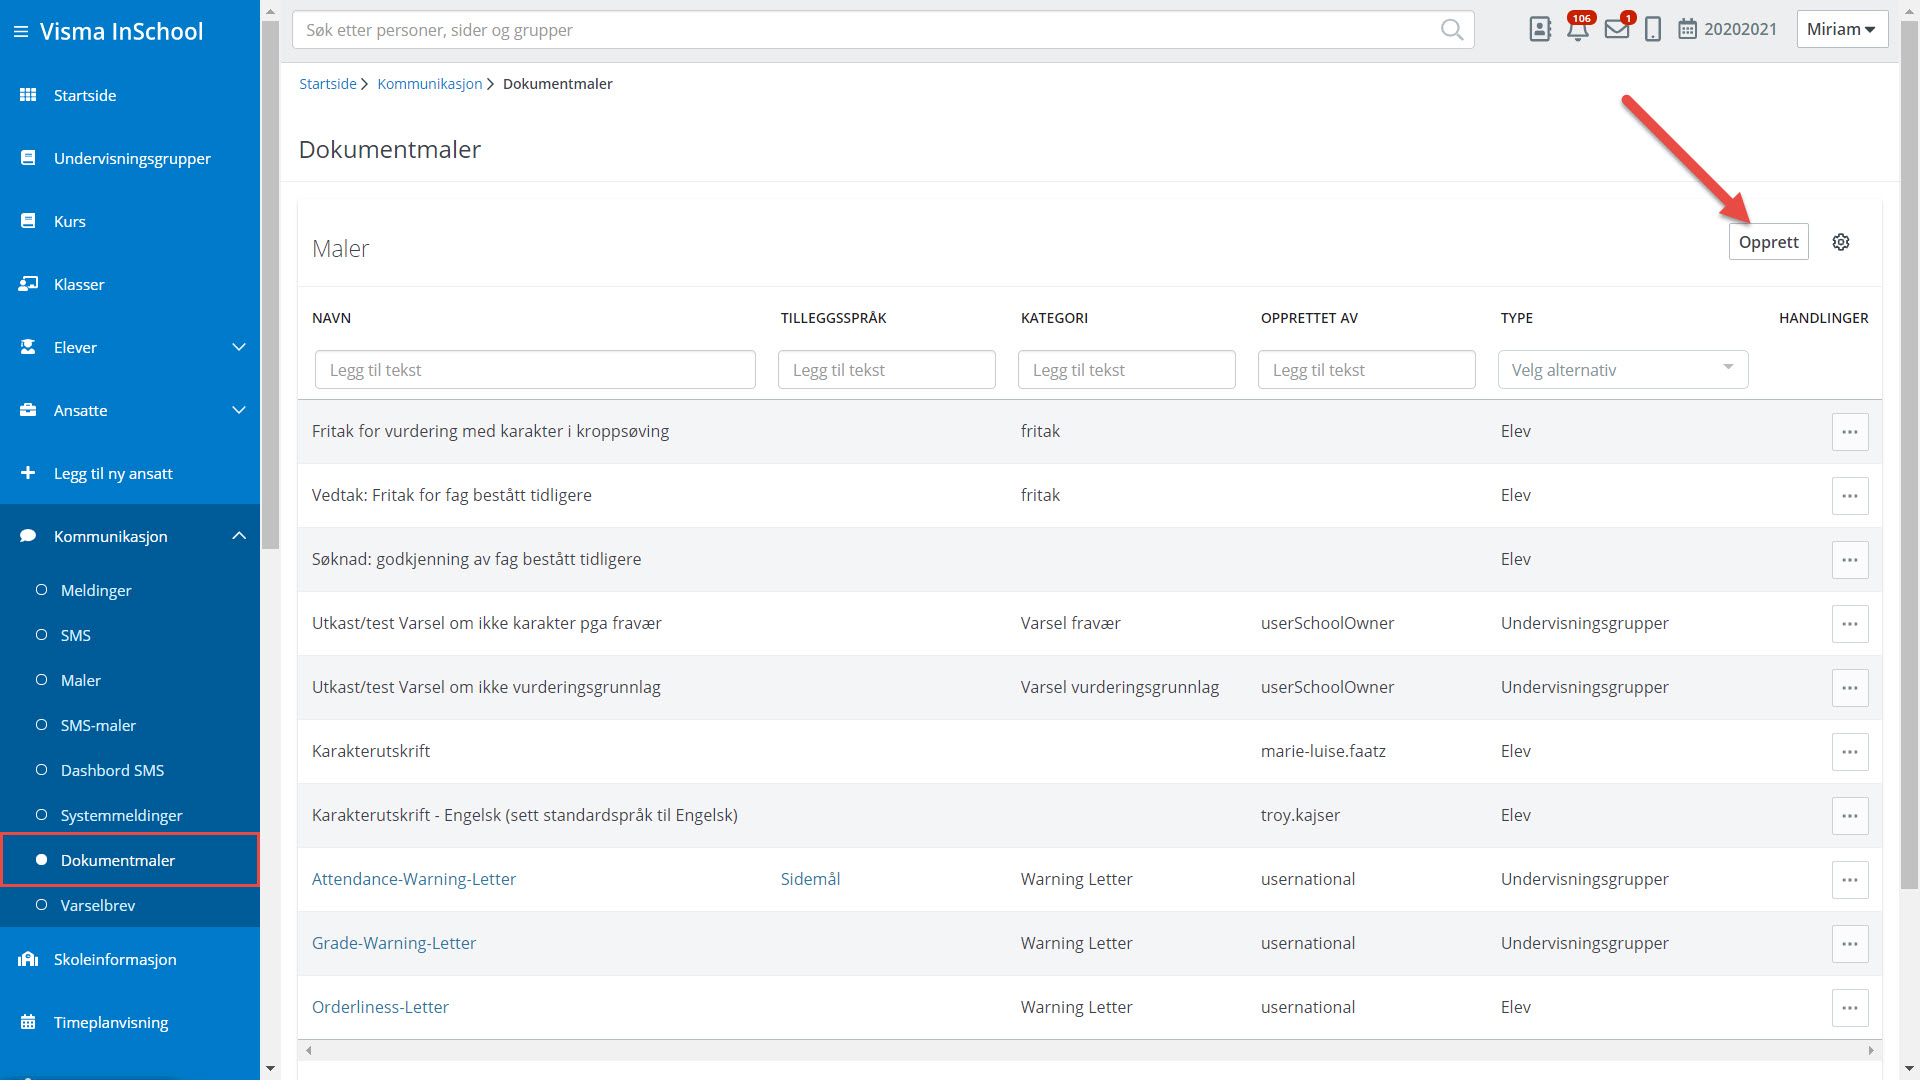Expand the Elever sidebar section
The image size is (1920, 1080).
239,347
